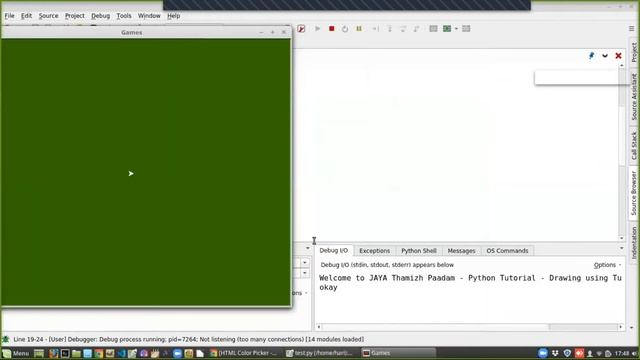Switch to the Python Shell tab
The height and width of the screenshot is (360, 640).
[x=419, y=251]
